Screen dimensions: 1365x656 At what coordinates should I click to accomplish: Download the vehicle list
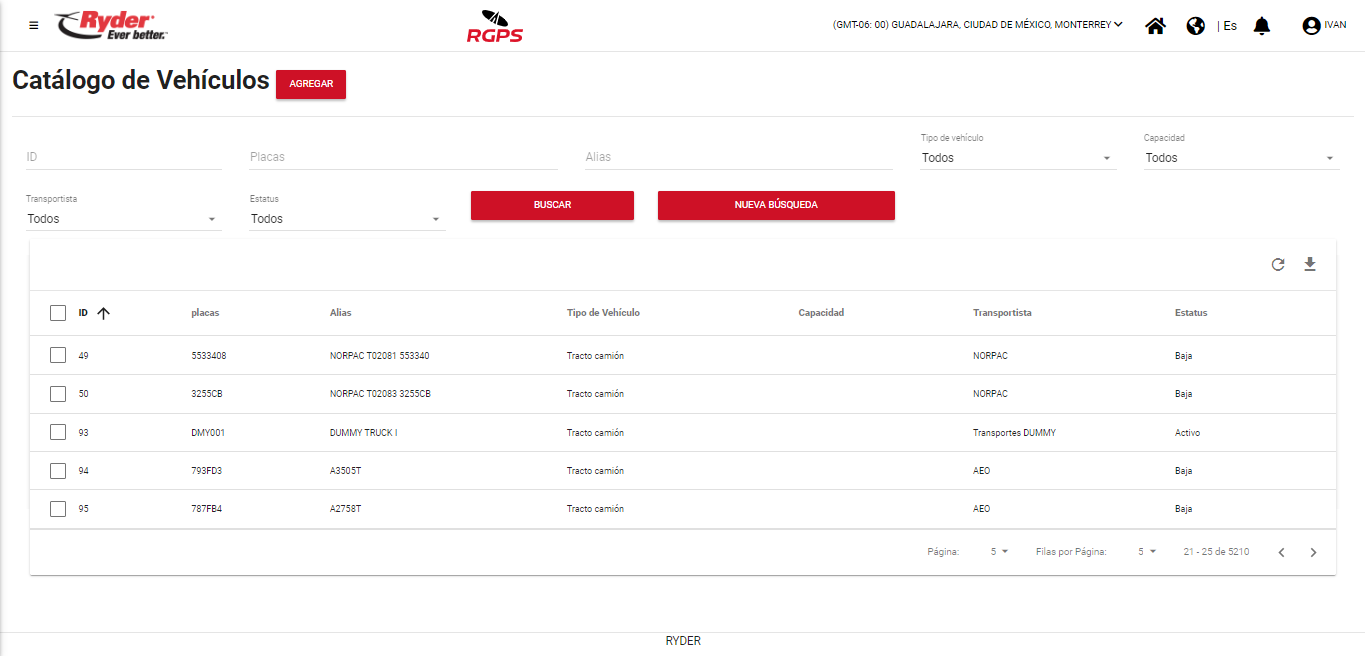click(1310, 265)
